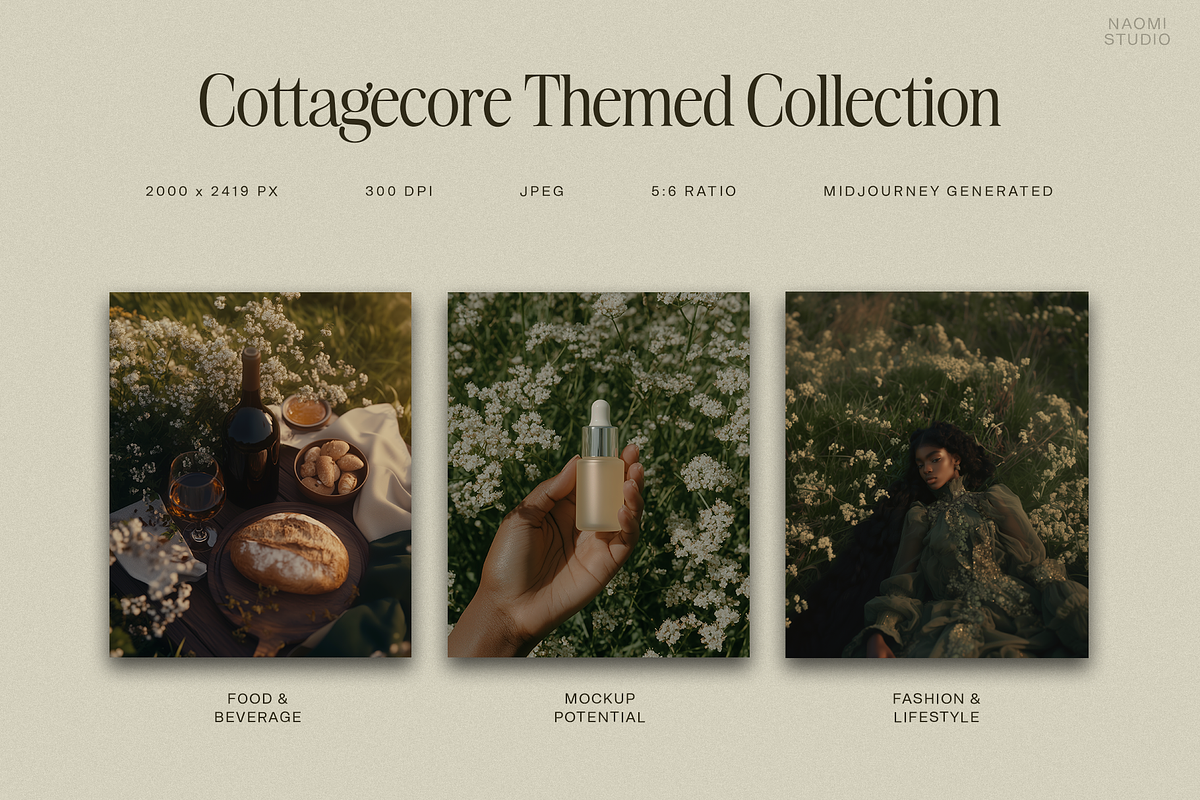The width and height of the screenshot is (1200, 800).
Task: Click the bowl of nuts
Action: pyautogui.click(x=331, y=466)
